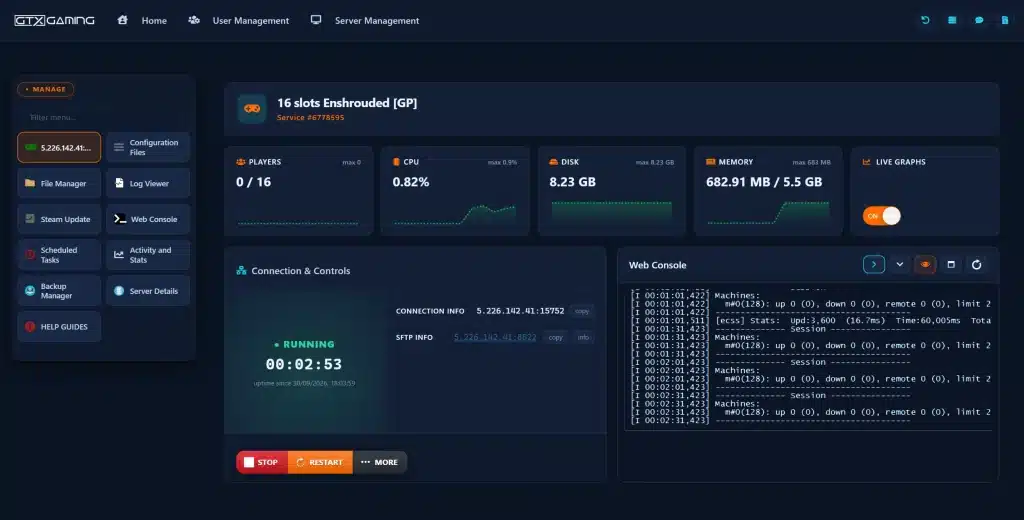This screenshot has width=1024, height=520.
Task: Click the 682.91 MB / 5.5 GB memory value
Action: (764, 182)
